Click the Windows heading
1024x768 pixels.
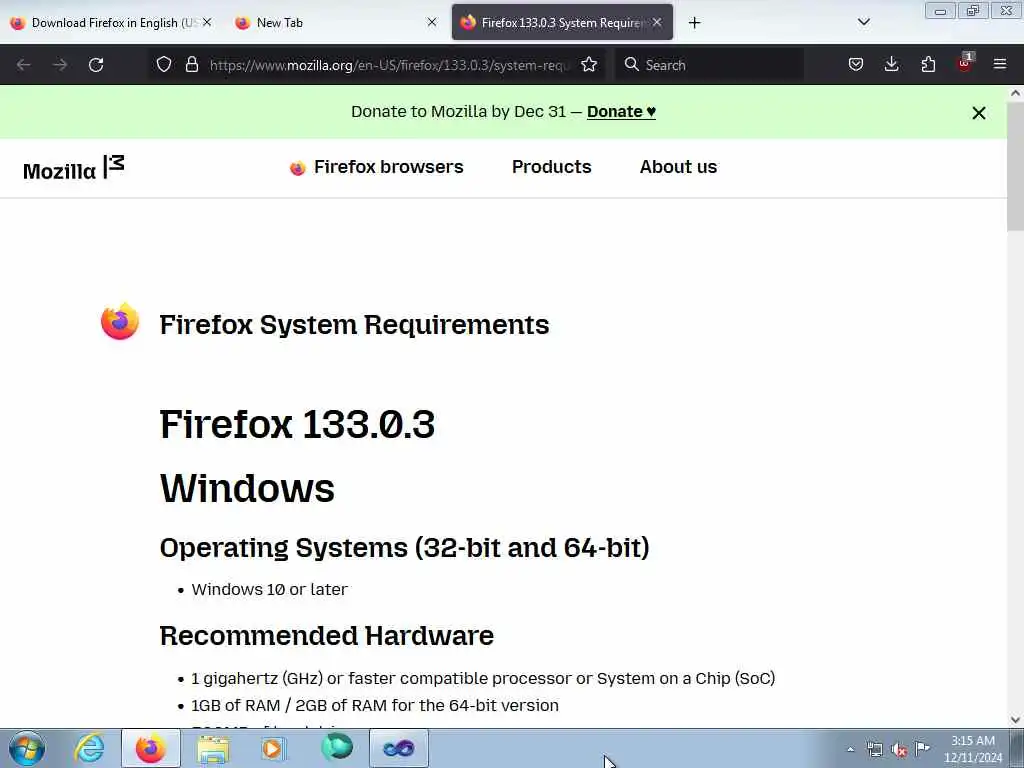247,488
